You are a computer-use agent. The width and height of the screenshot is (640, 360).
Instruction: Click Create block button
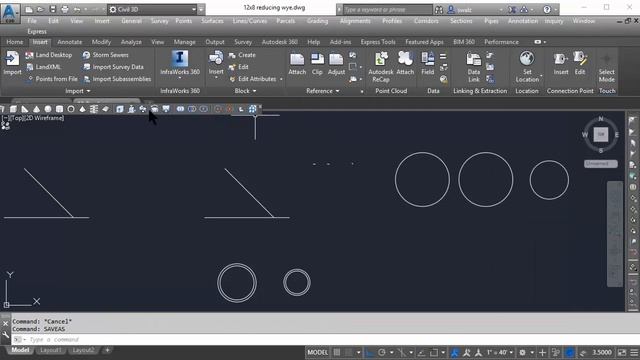click(x=242, y=55)
